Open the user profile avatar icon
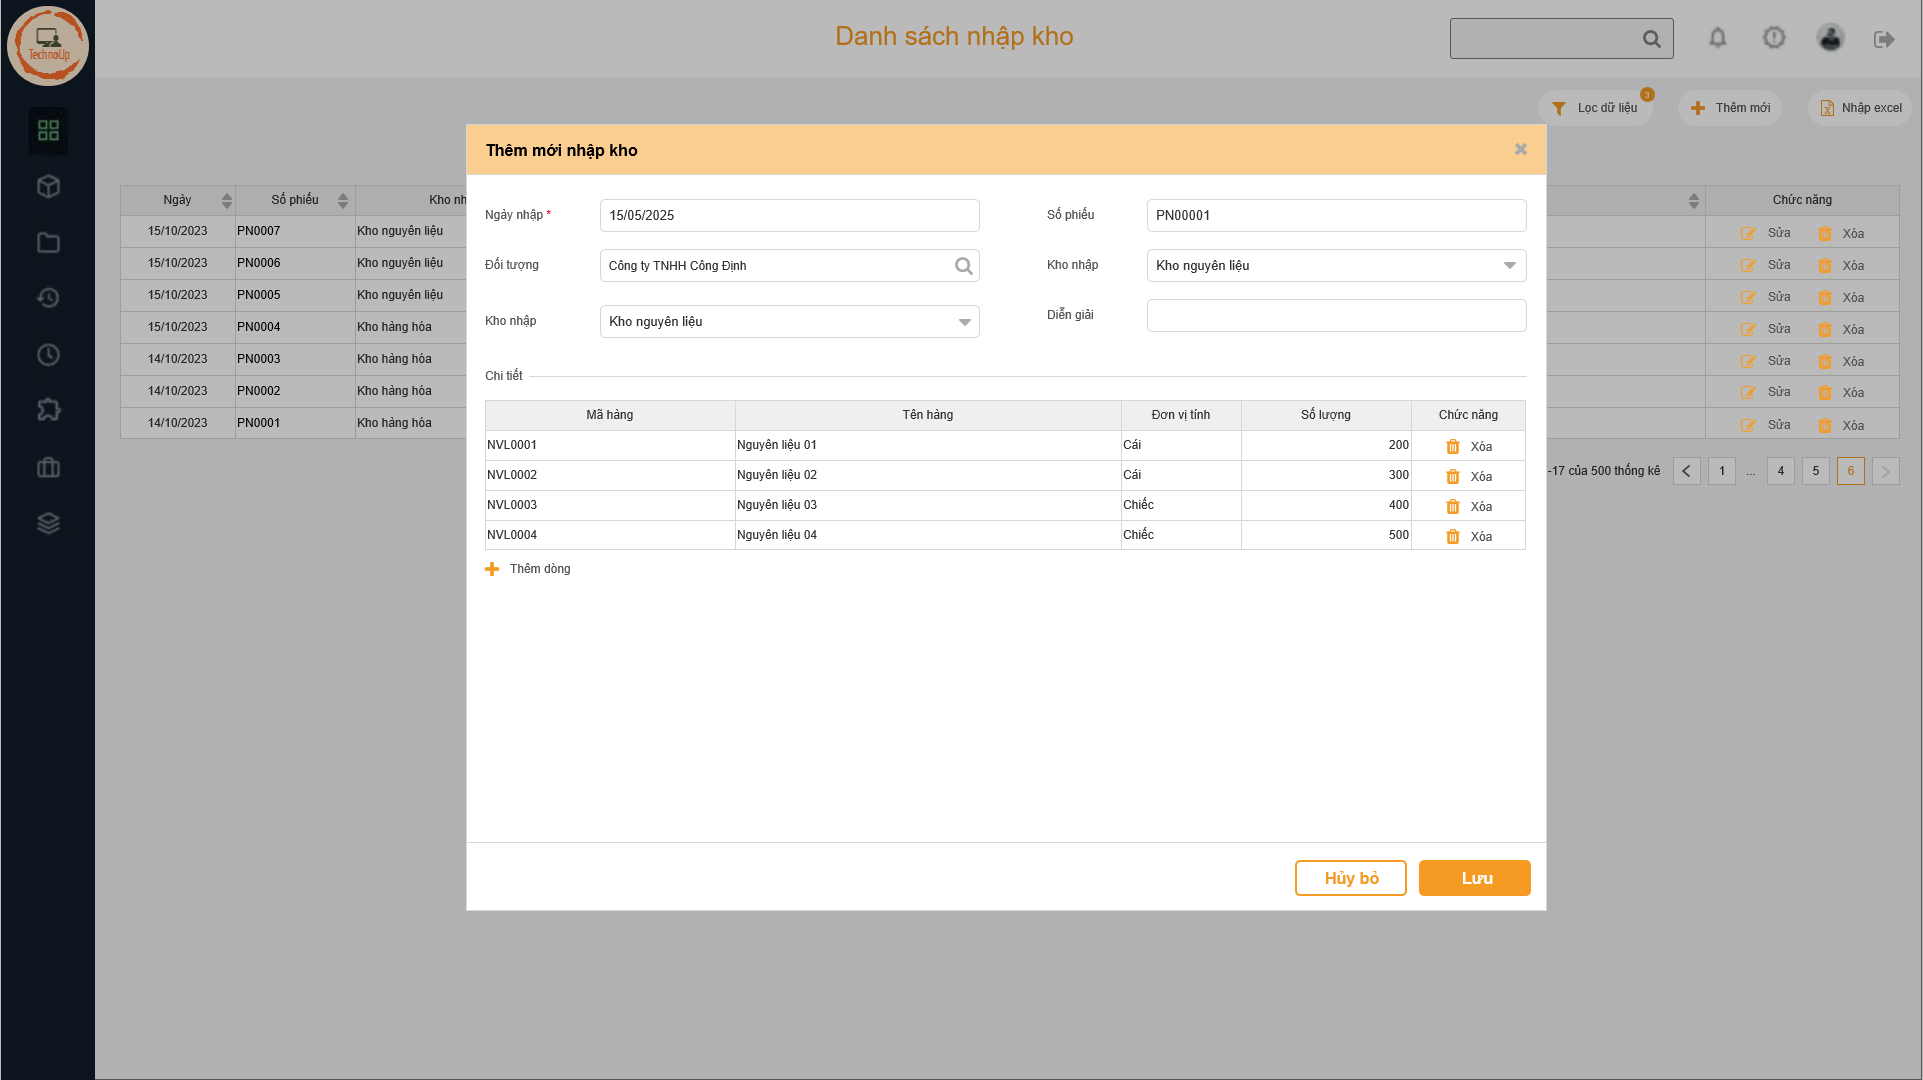The width and height of the screenshot is (1923, 1080). 1830,38
